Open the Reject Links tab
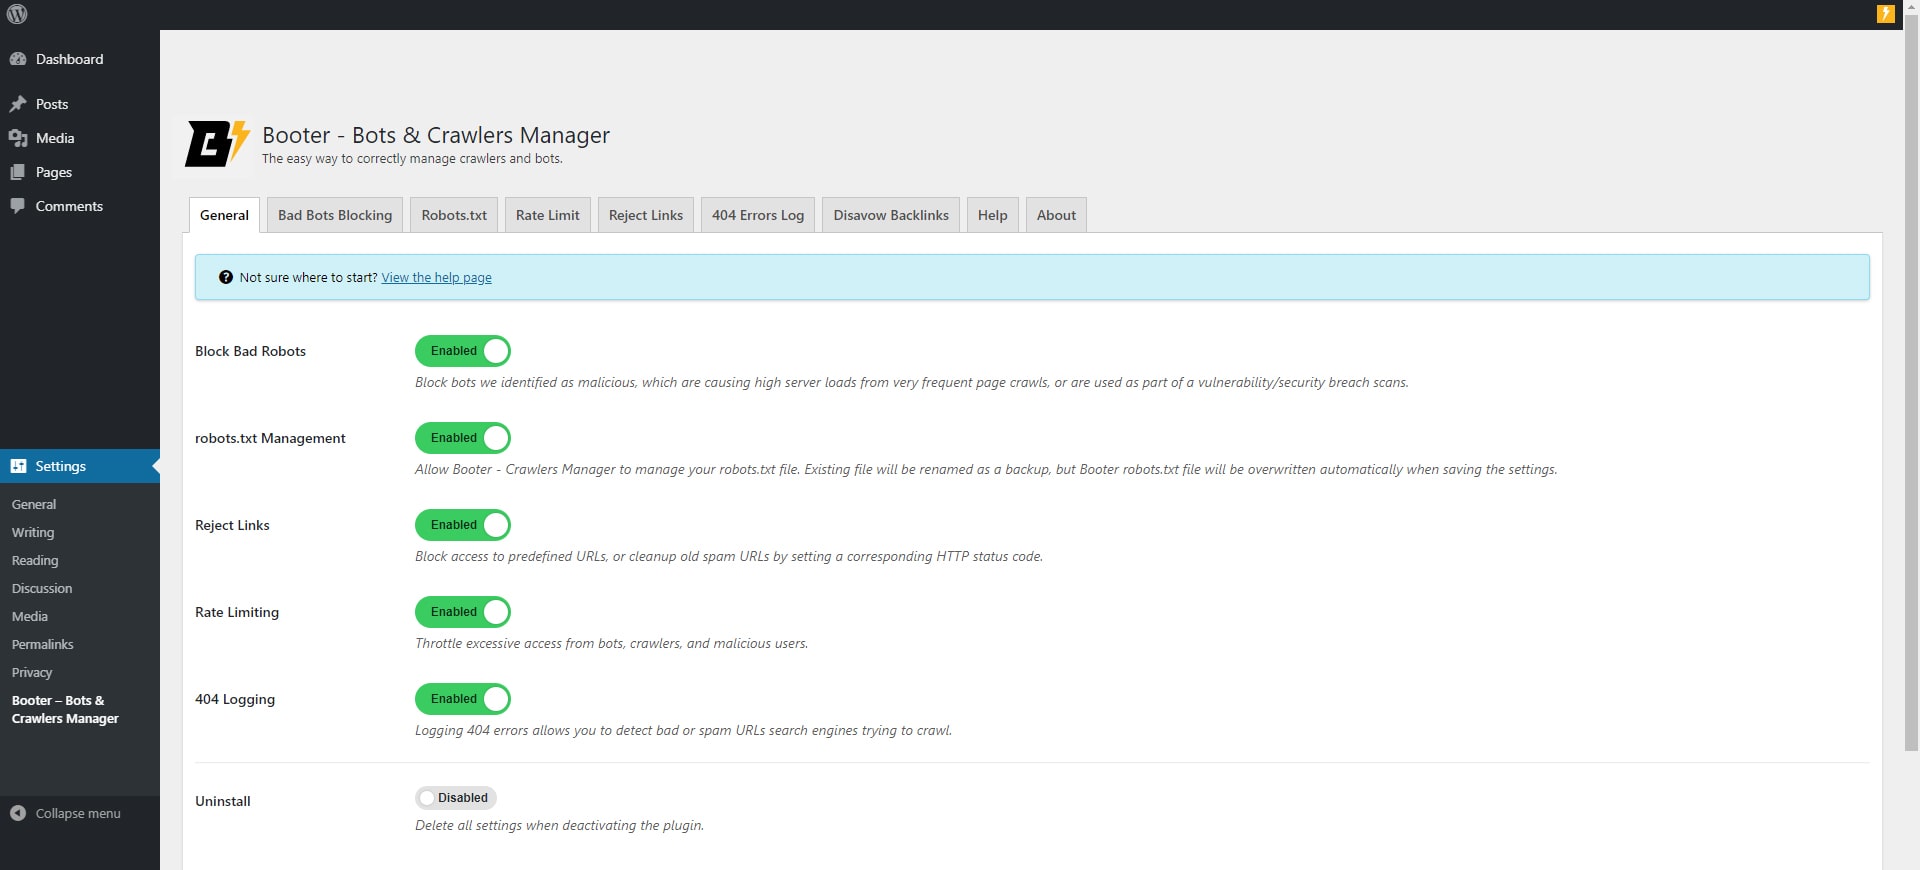This screenshot has height=870, width=1920. click(646, 215)
